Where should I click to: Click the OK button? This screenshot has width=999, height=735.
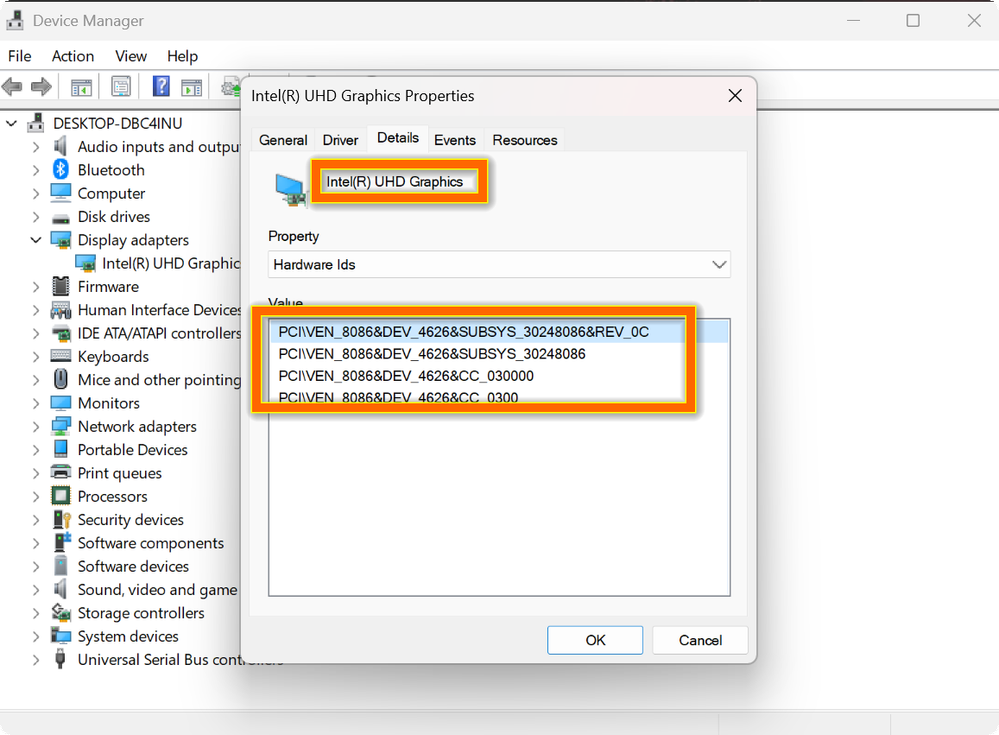coord(595,640)
